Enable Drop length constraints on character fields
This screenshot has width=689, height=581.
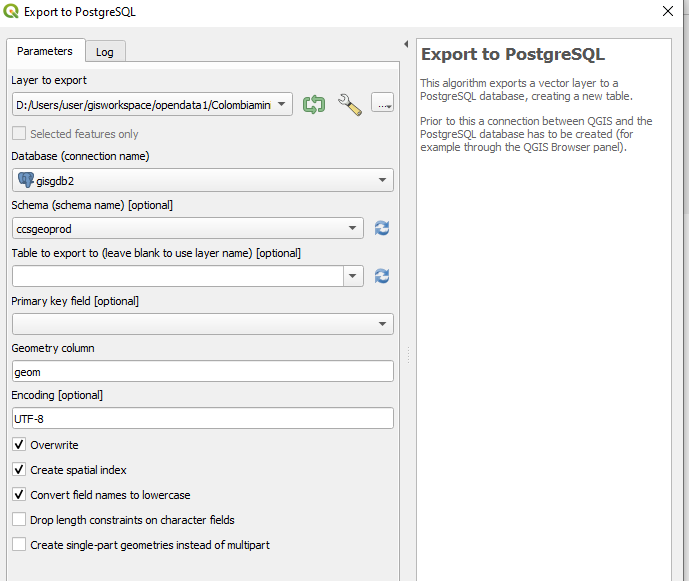pos(19,520)
